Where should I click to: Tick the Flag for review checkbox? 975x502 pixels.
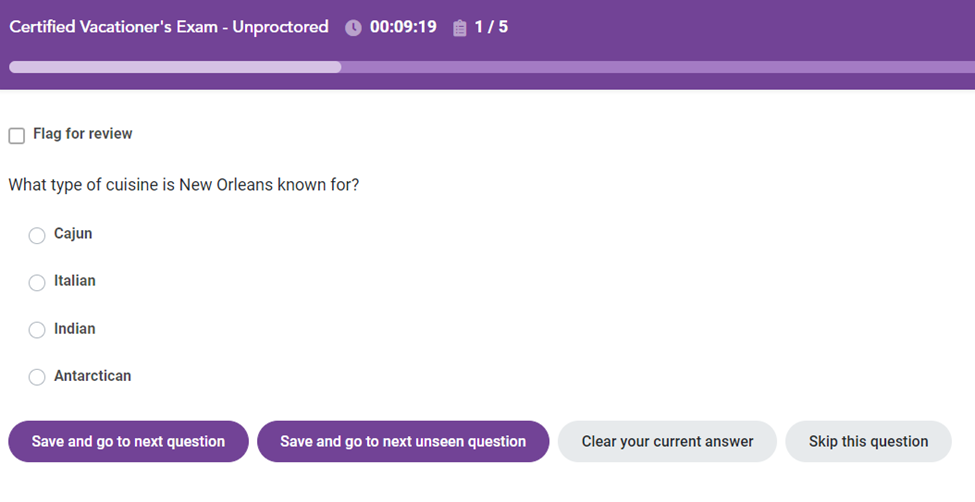click(x=17, y=136)
